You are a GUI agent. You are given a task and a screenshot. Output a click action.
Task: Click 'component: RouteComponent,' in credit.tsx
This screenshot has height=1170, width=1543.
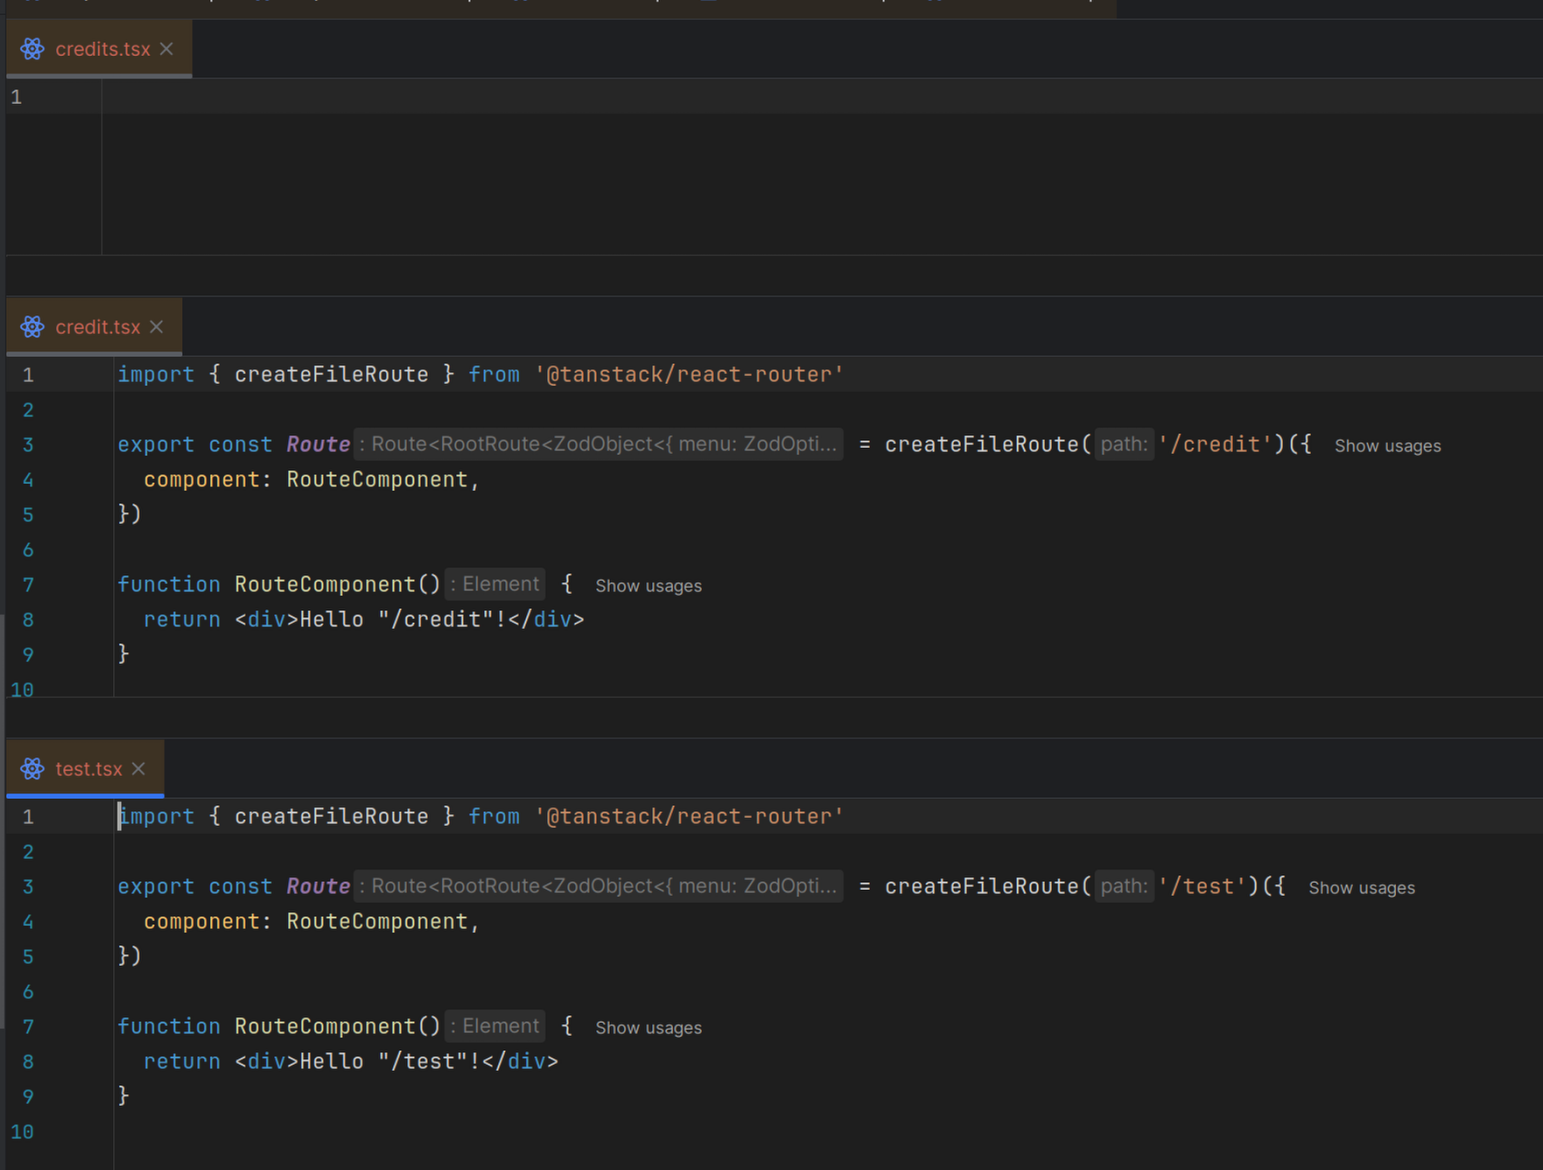pyautogui.click(x=312, y=479)
